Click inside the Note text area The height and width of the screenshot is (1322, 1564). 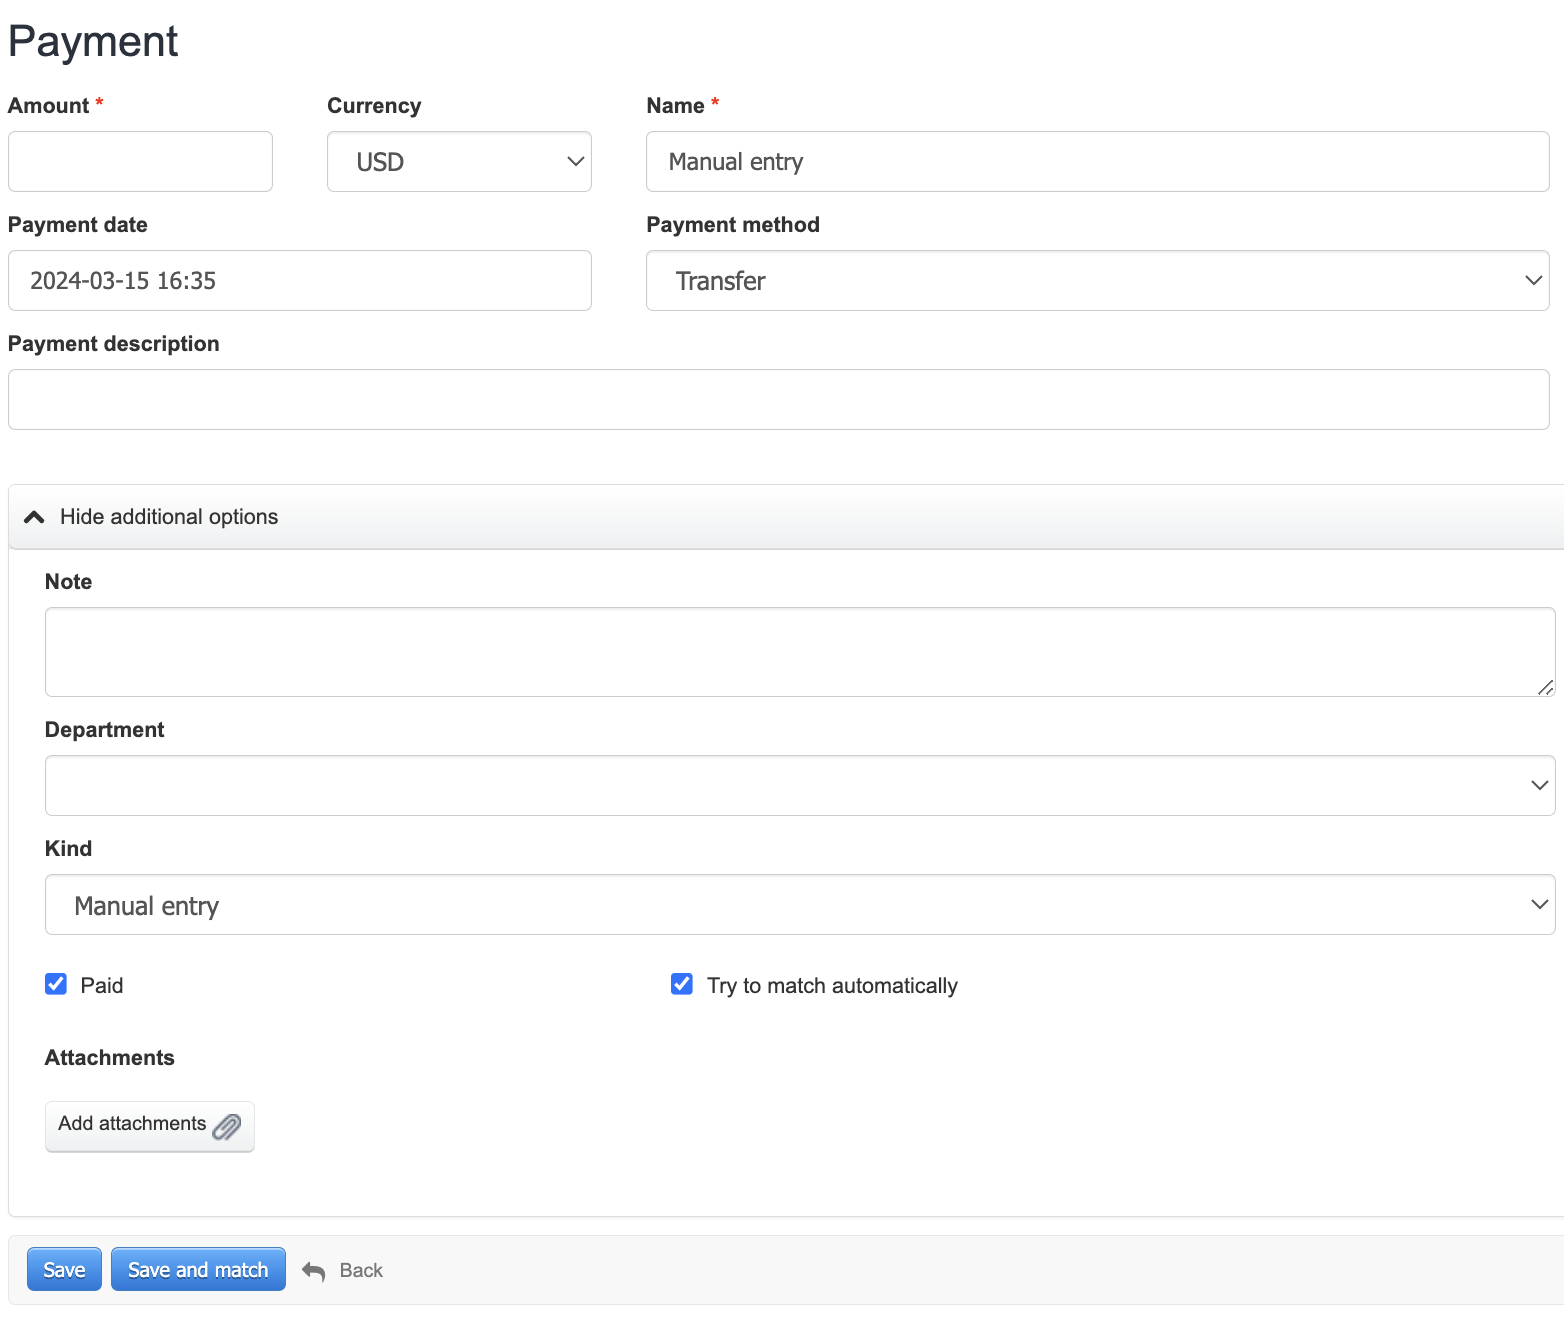[x=799, y=652]
